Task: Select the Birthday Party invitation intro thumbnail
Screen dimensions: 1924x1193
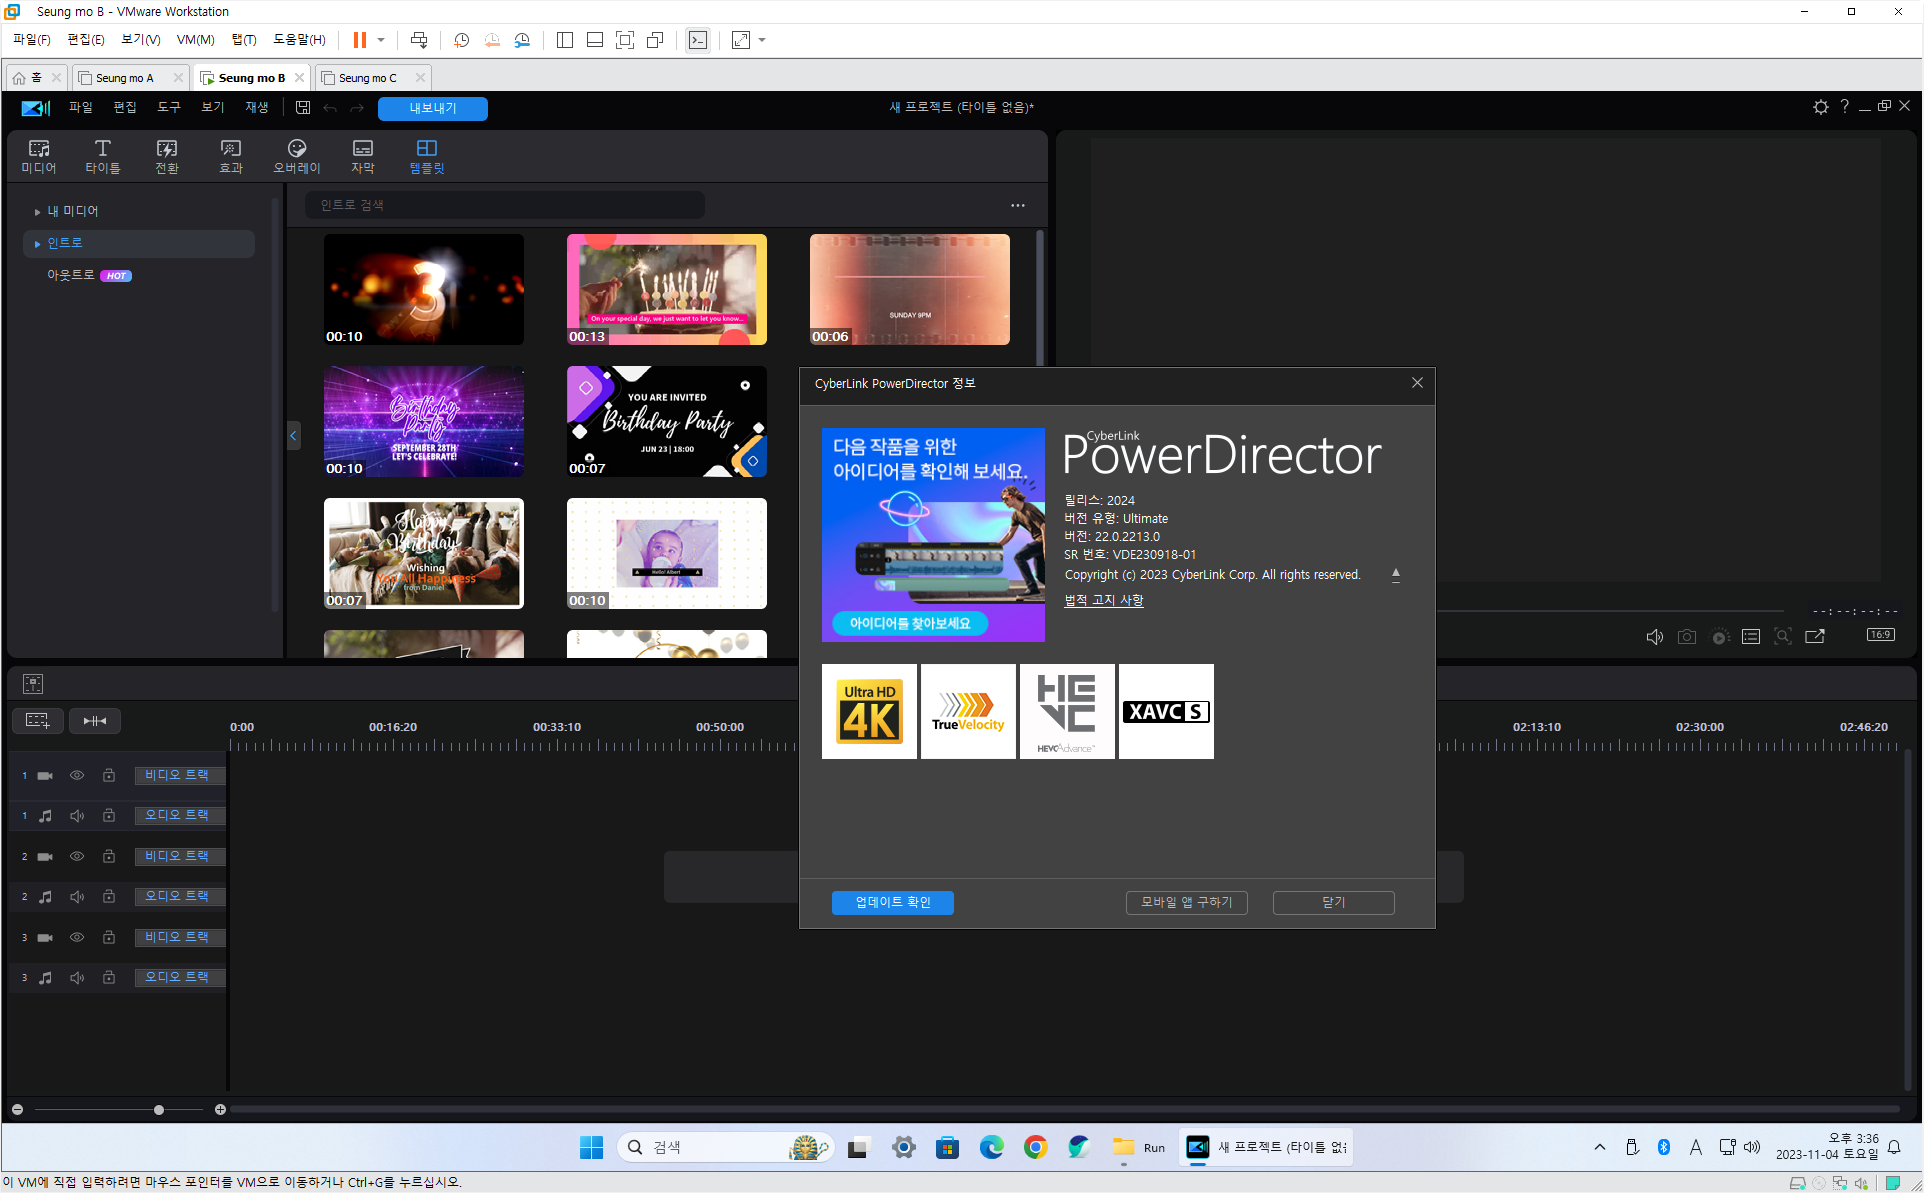Action: tap(666, 421)
